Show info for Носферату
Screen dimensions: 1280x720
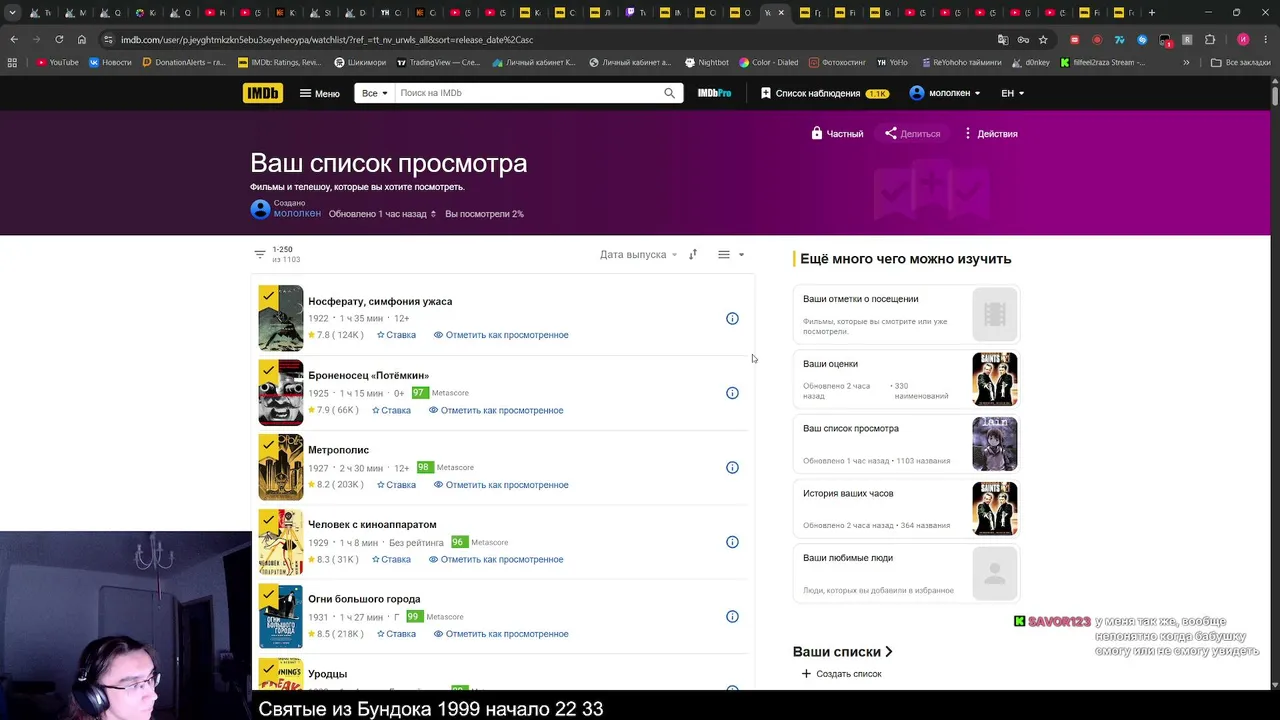[x=732, y=319]
